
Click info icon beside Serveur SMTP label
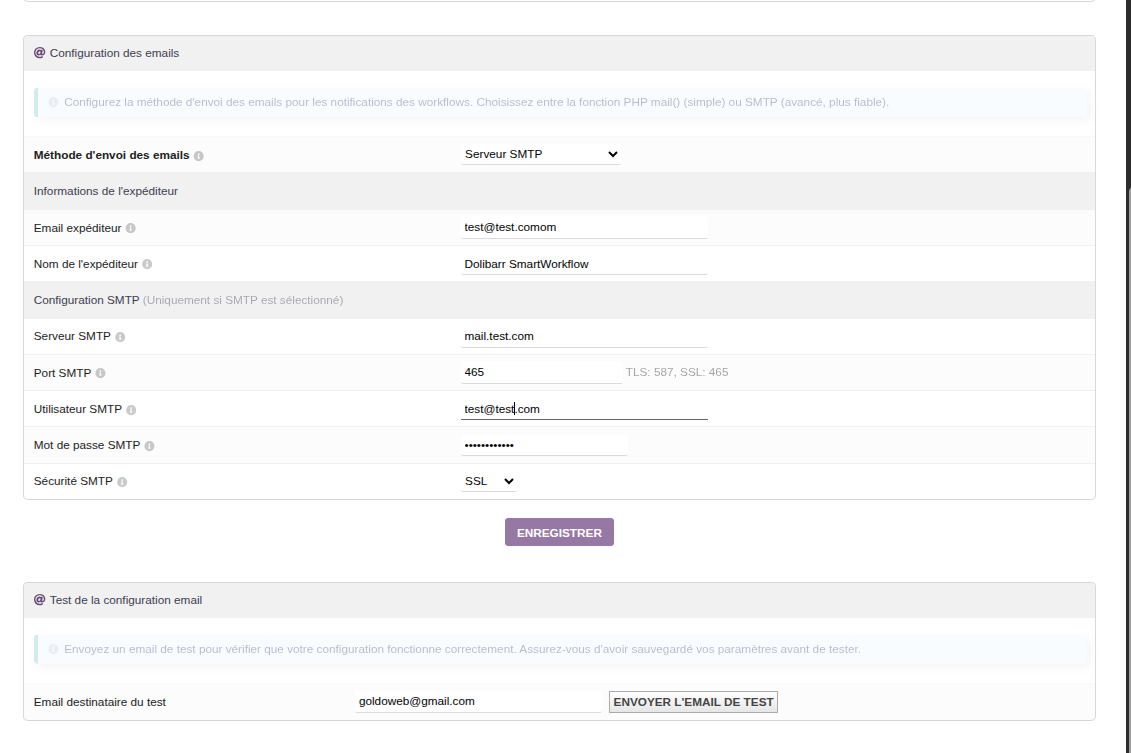[x=120, y=337]
